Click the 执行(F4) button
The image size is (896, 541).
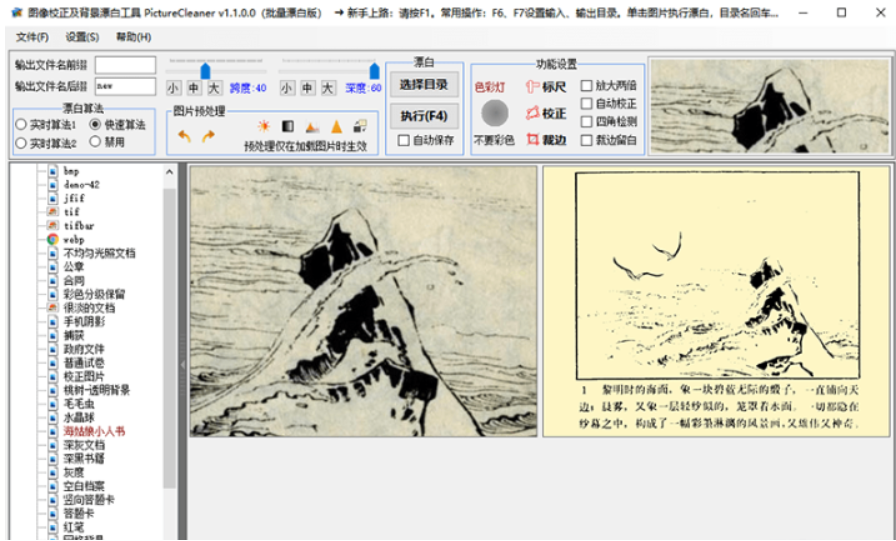click(424, 114)
